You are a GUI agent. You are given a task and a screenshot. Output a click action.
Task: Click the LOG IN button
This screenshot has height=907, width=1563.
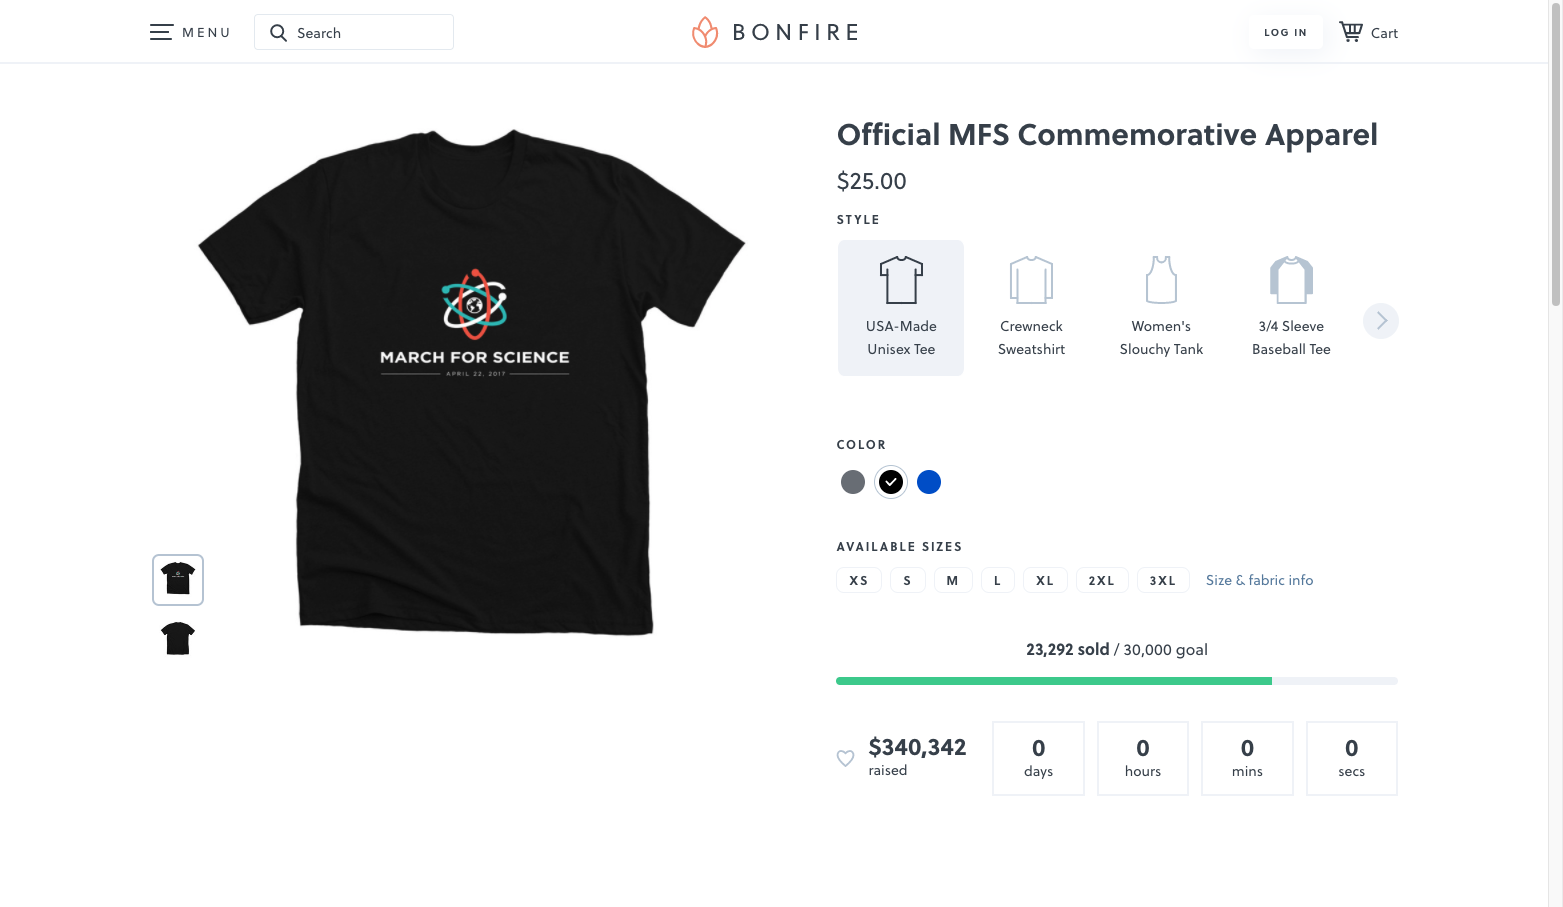click(x=1285, y=32)
